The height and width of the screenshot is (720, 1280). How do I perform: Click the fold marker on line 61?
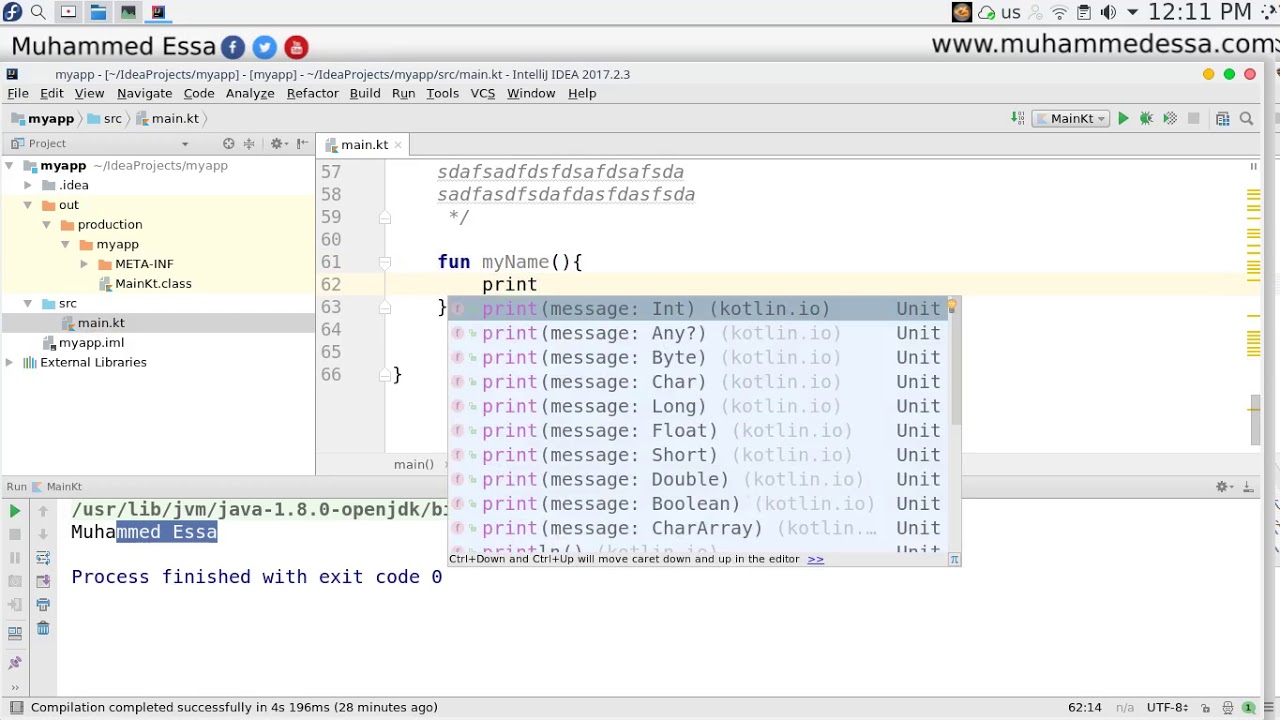[x=385, y=262]
